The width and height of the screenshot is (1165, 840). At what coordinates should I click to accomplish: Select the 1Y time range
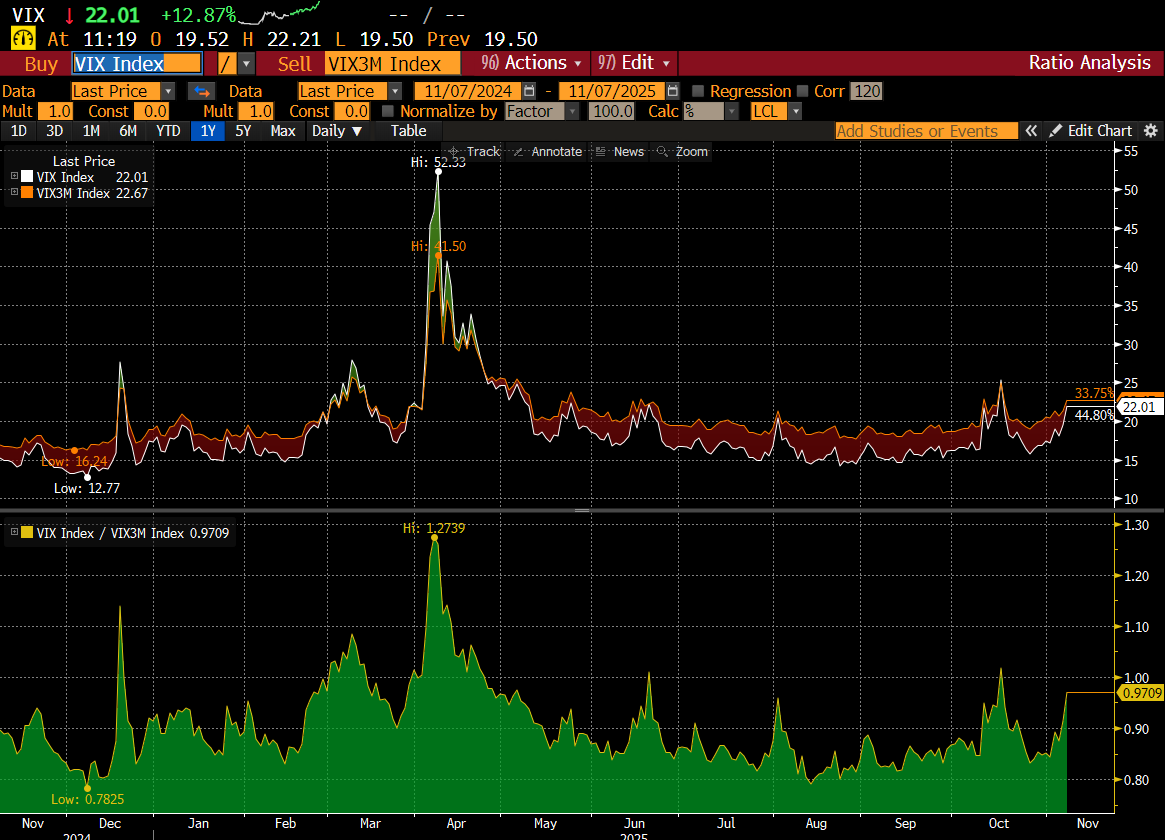[x=208, y=131]
